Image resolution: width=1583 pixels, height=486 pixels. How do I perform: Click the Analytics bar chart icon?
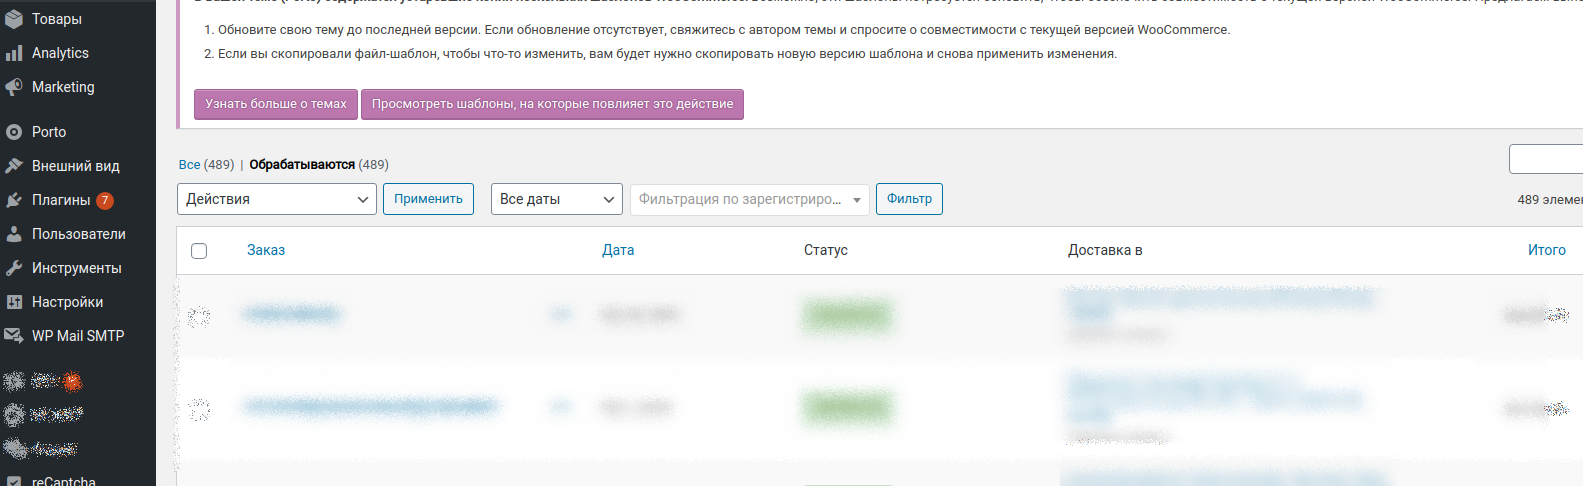click(x=14, y=53)
